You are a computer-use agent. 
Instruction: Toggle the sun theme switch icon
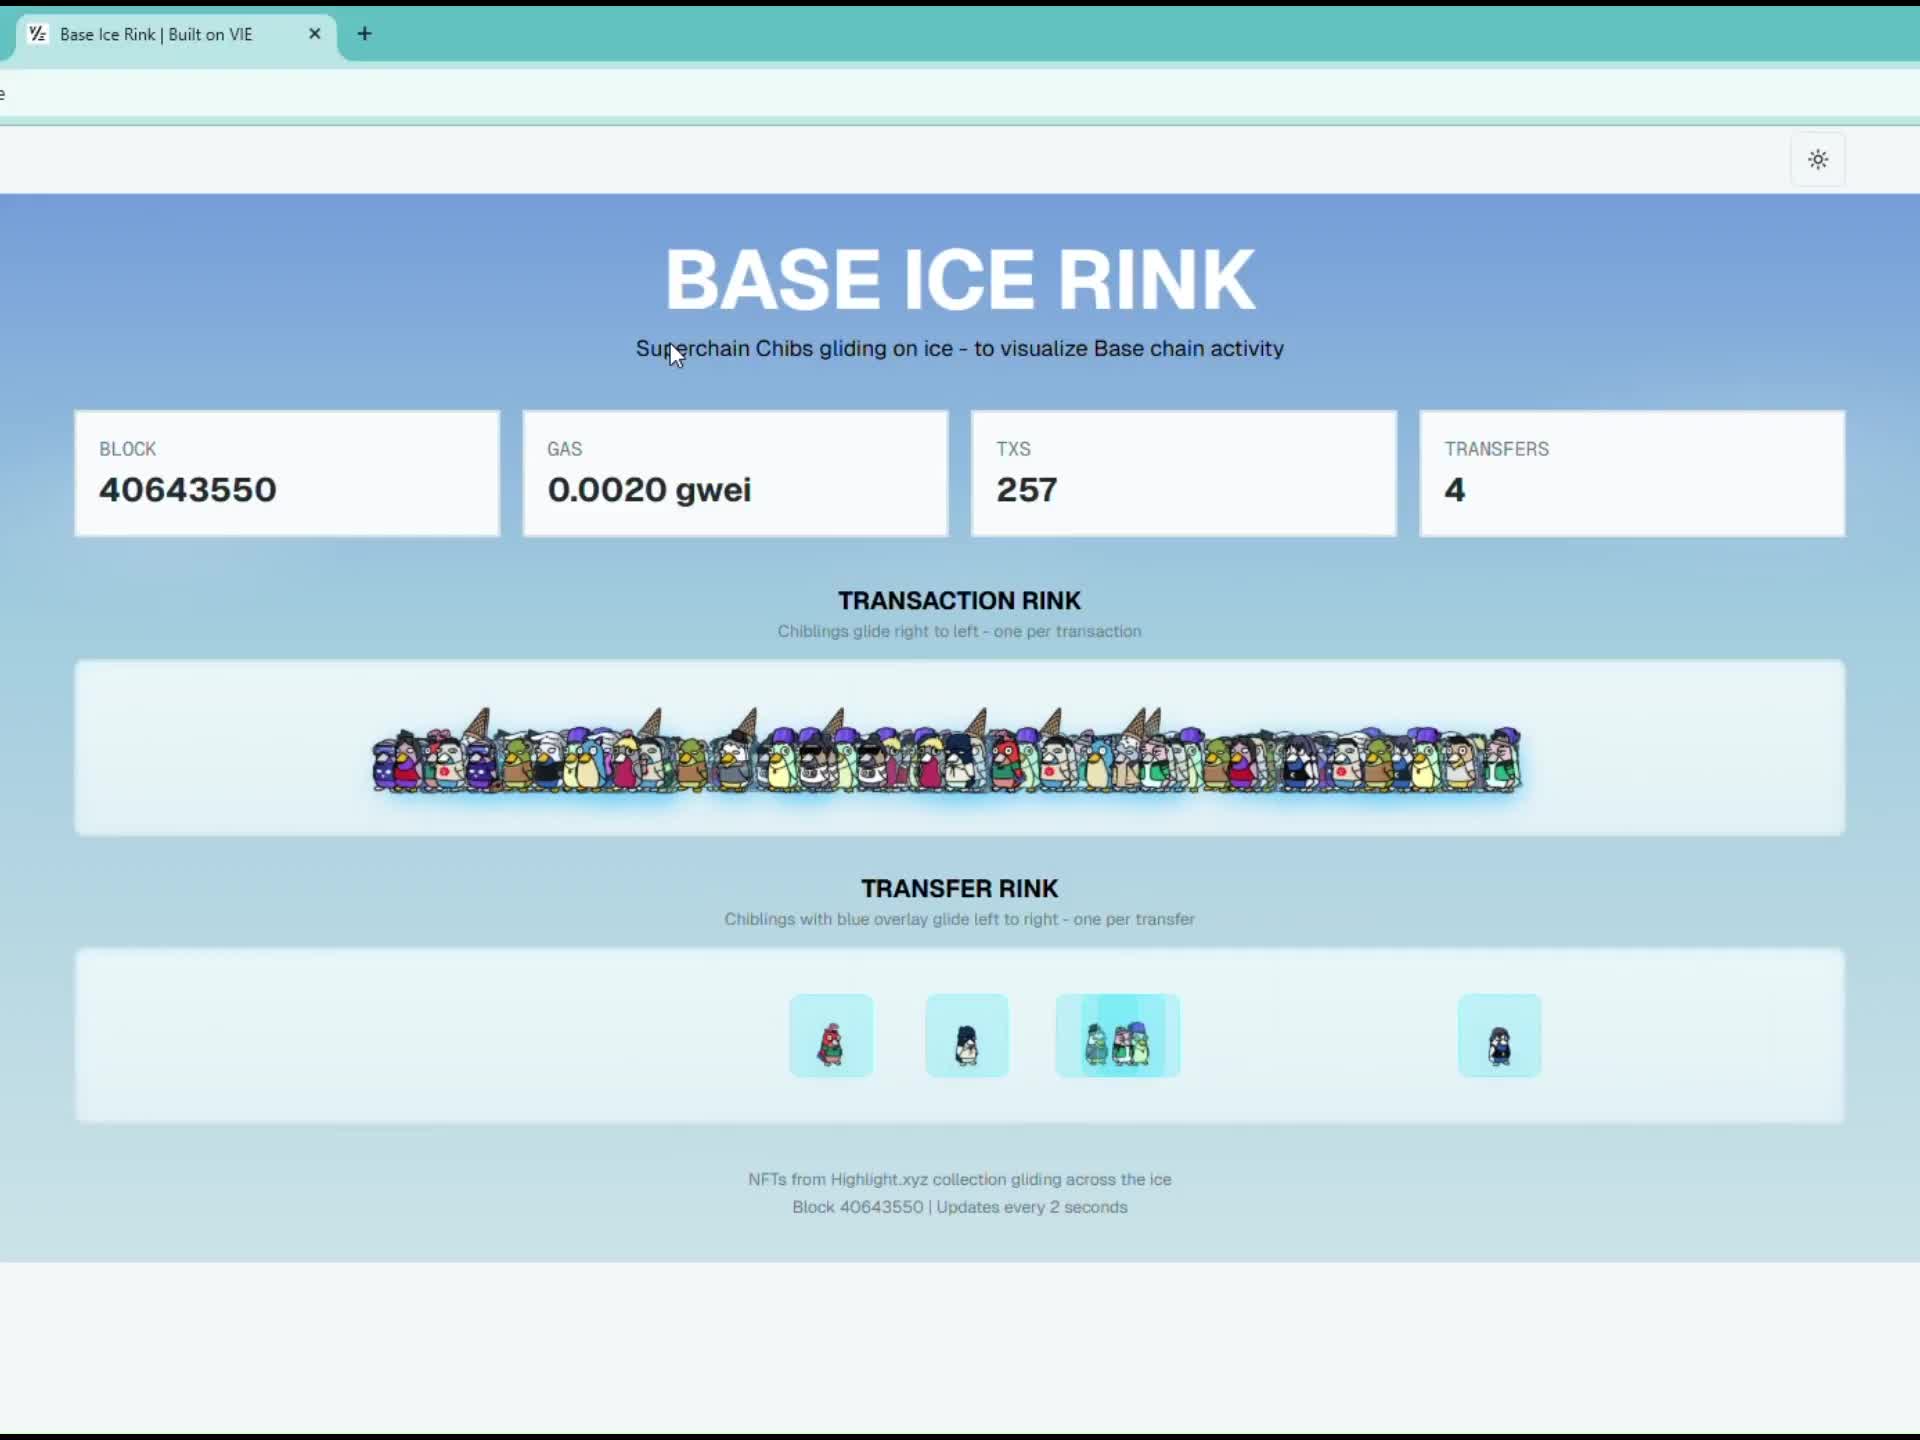click(x=1817, y=159)
